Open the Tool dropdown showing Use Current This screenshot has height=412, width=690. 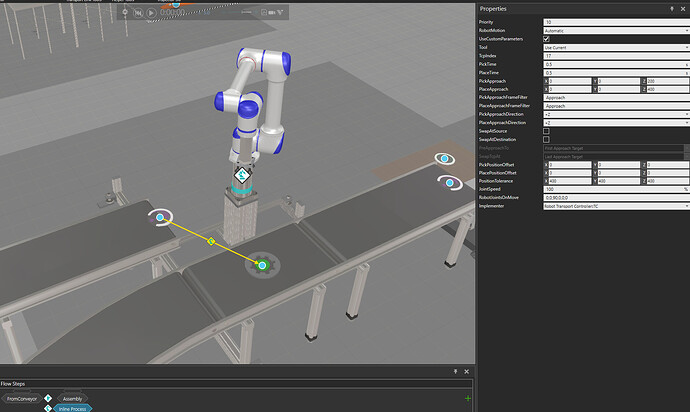(616, 47)
